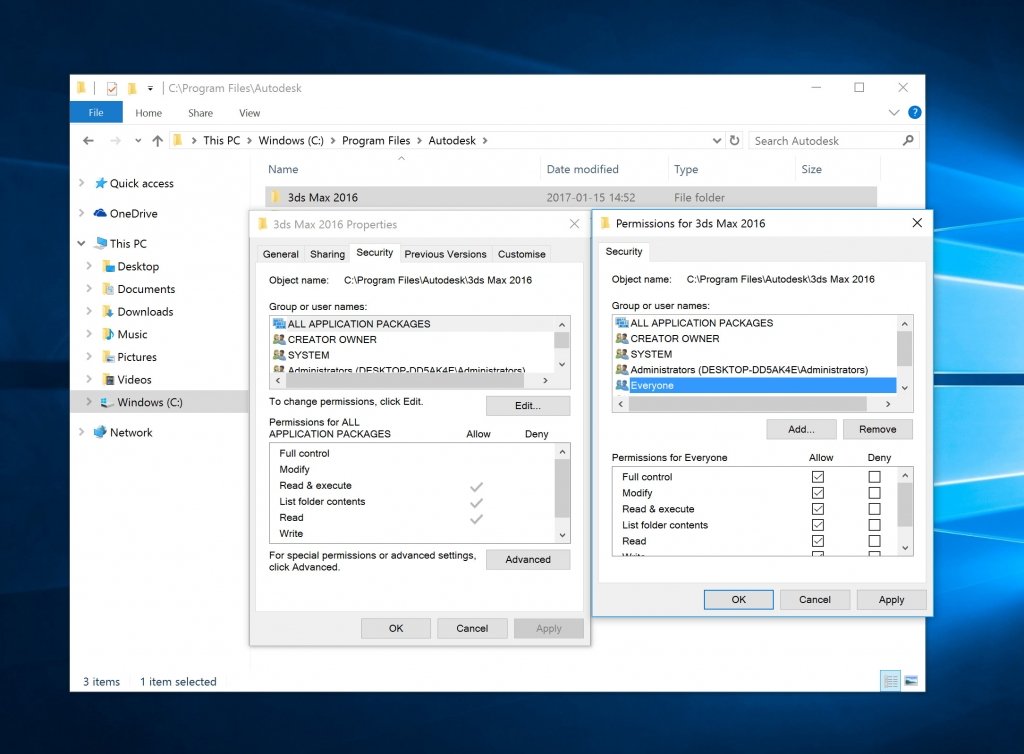Click Apply in Permissions dialog
Image resolution: width=1024 pixels, height=754 pixels.
[891, 599]
